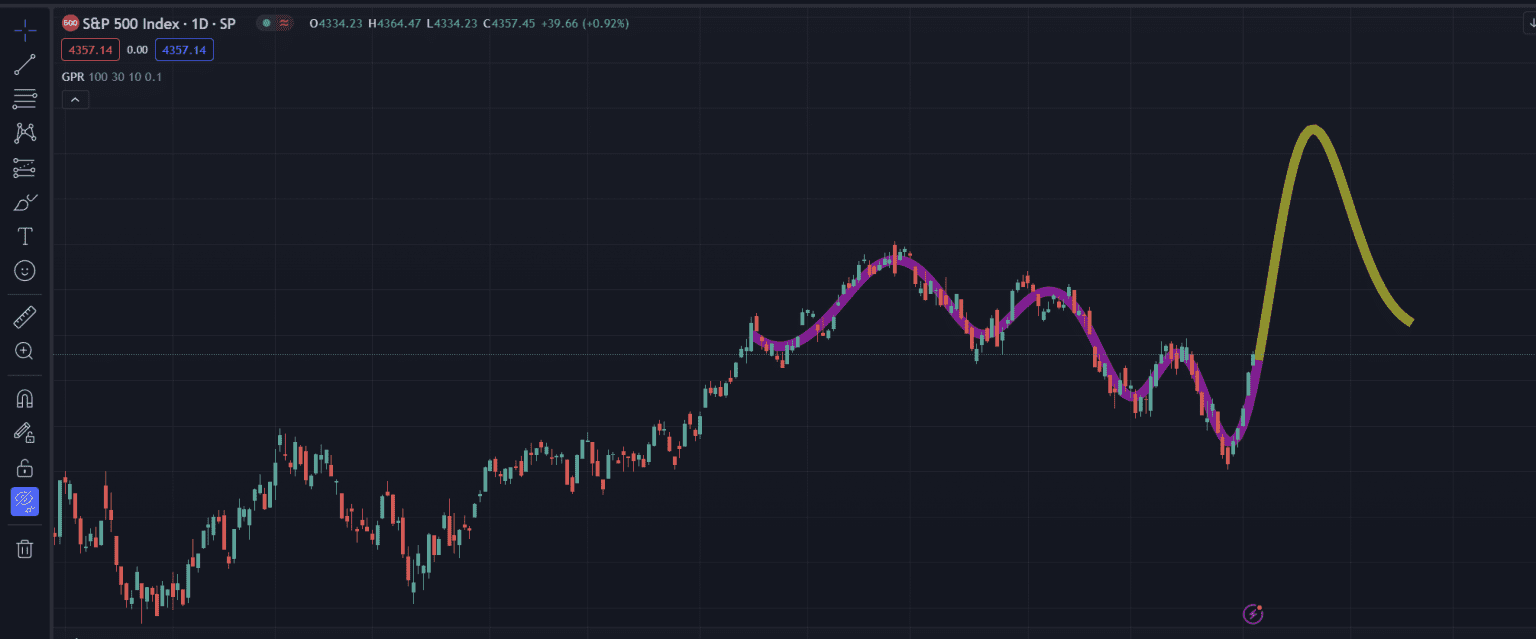Click the red bid price button 4357.14
Screen dimensions: 1536x639
90,49
